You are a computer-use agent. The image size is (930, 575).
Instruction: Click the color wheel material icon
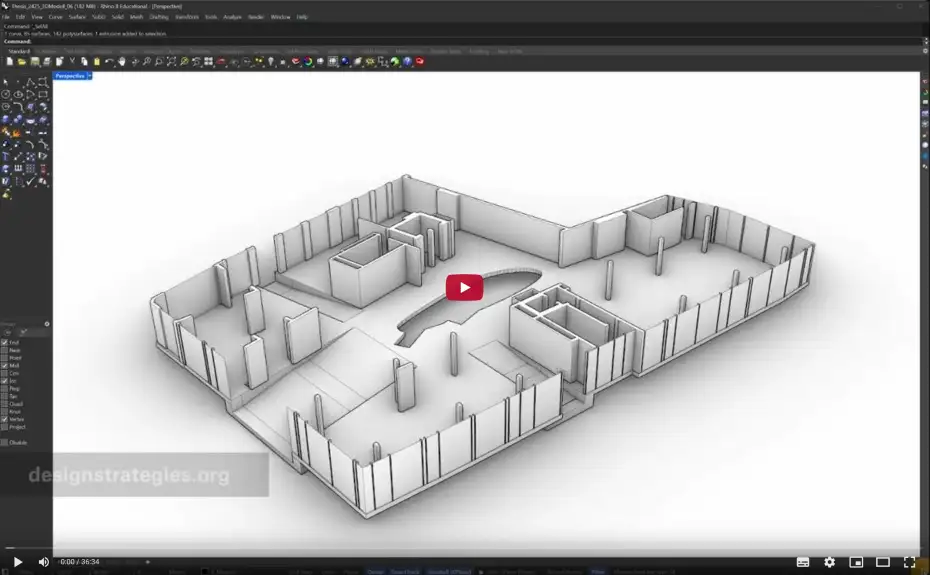[x=308, y=61]
